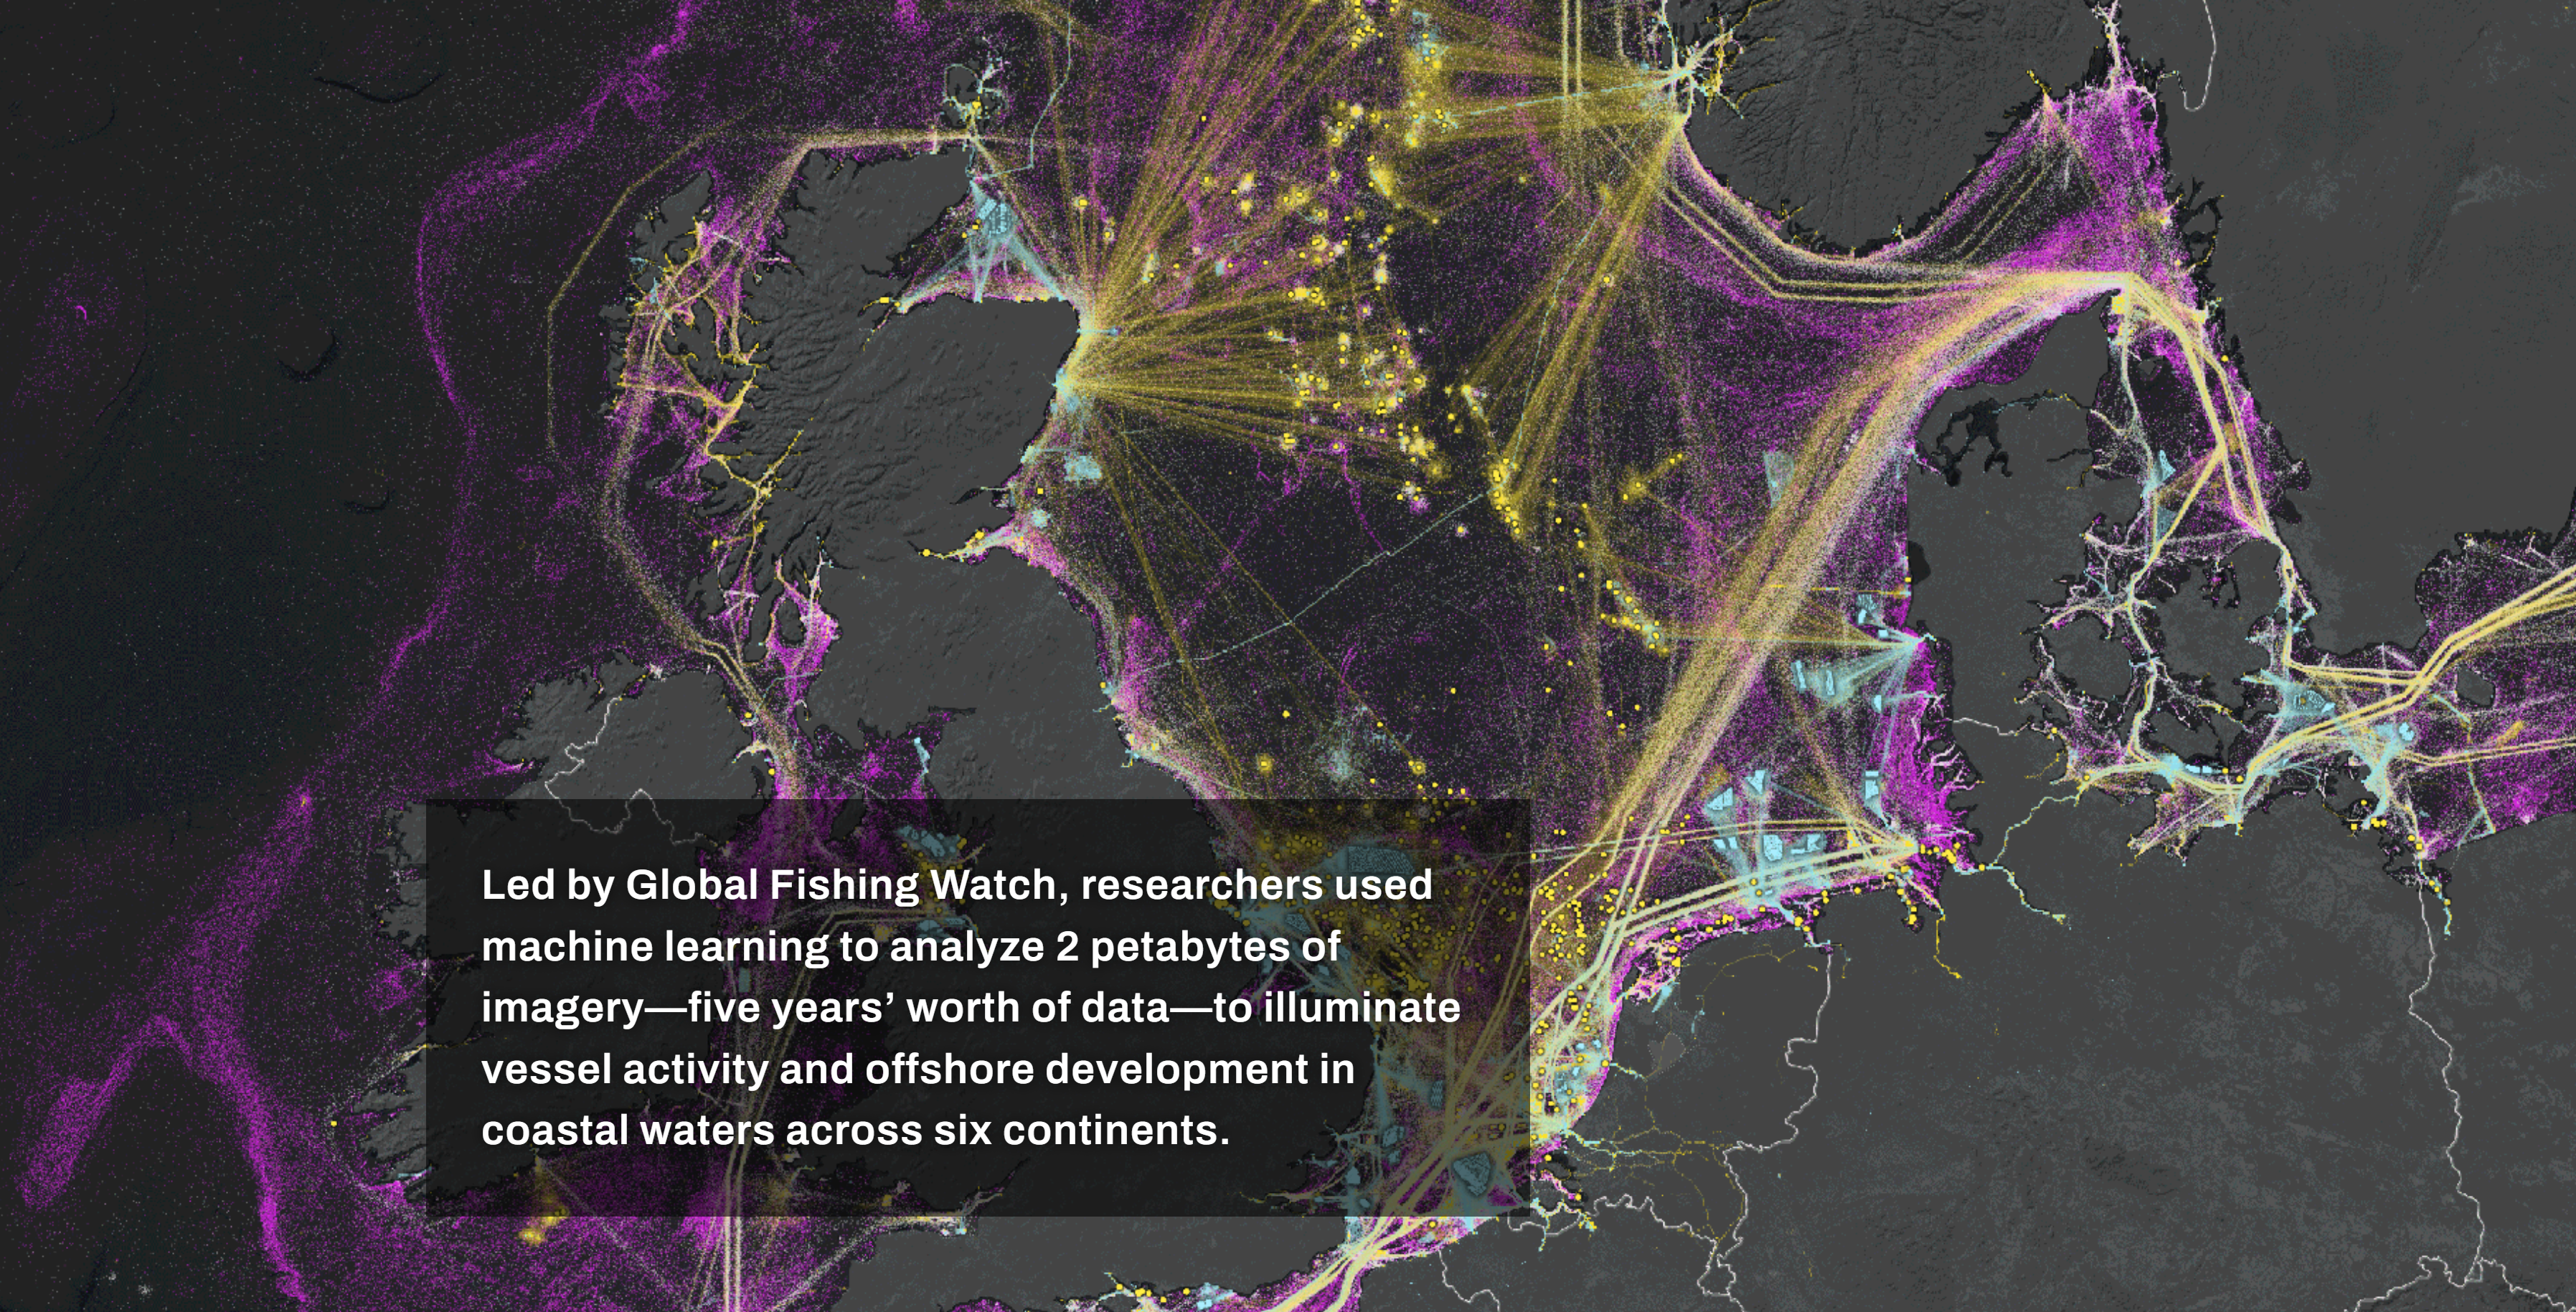The height and width of the screenshot is (1312, 2576).
Task: Click the text "coastal waters across six continents."
Action: (855, 1131)
